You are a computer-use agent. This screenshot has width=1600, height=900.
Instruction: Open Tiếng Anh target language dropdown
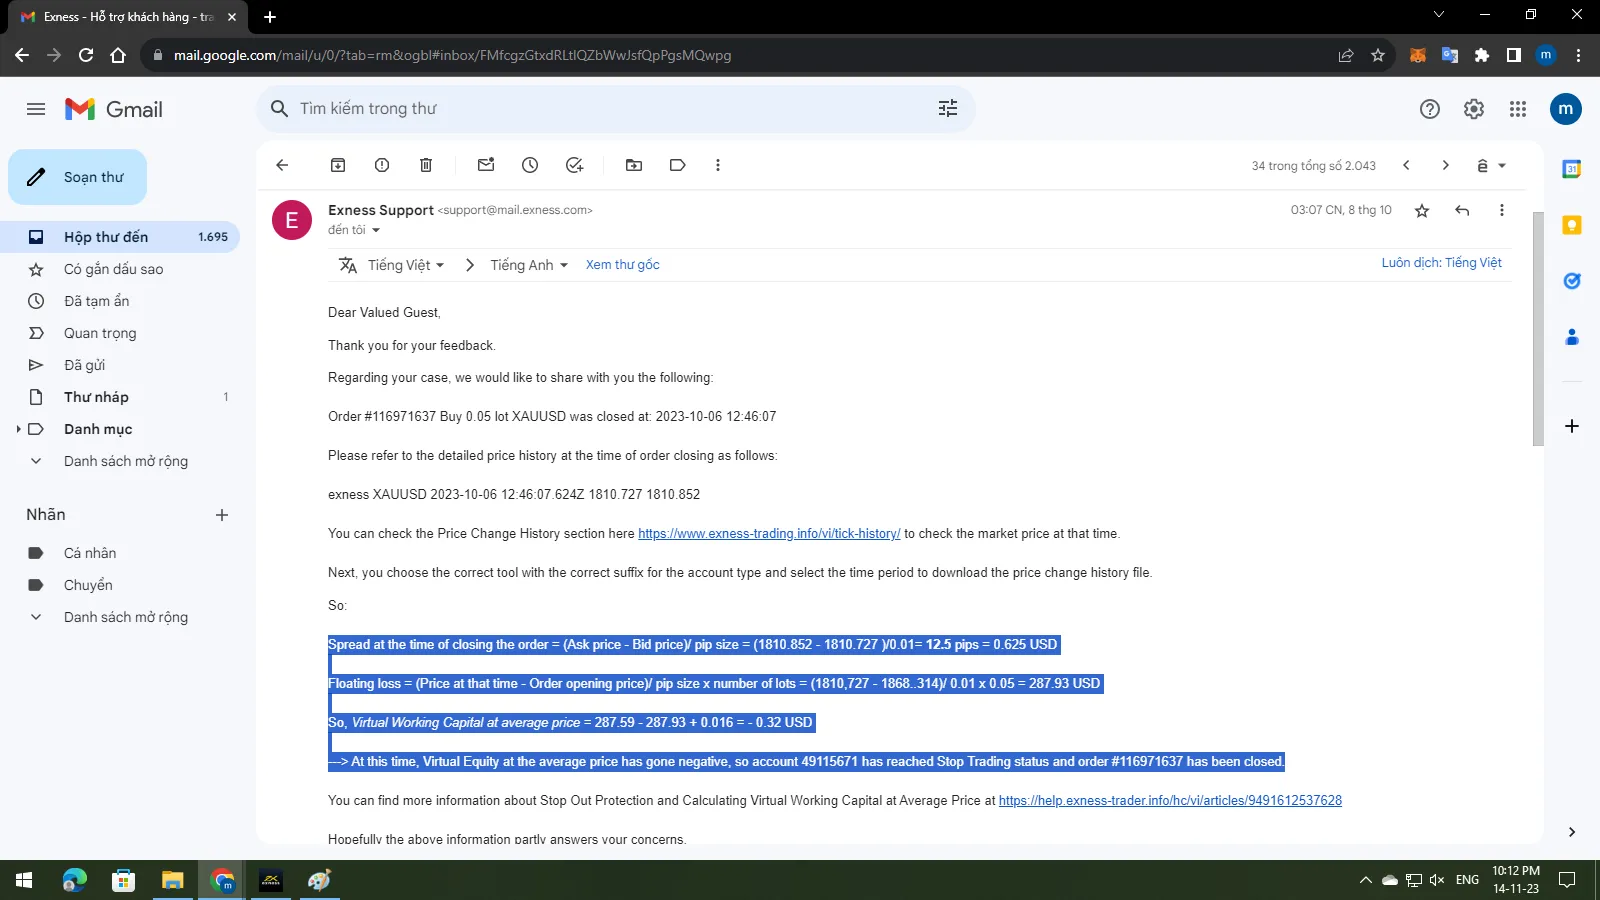pyautogui.click(x=529, y=265)
